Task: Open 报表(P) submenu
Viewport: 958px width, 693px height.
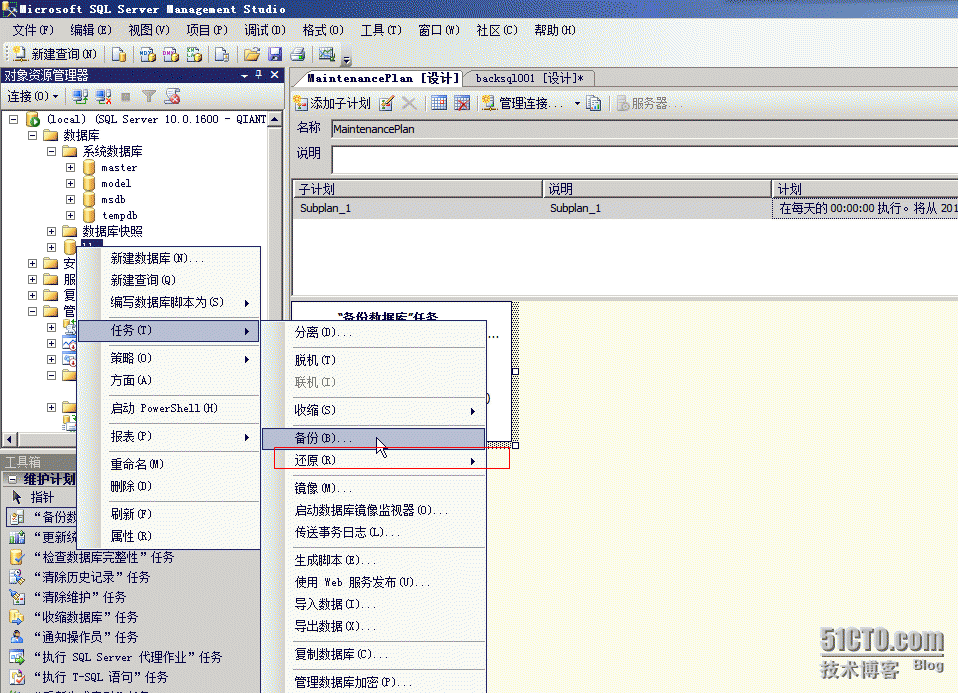Action: [x=169, y=436]
